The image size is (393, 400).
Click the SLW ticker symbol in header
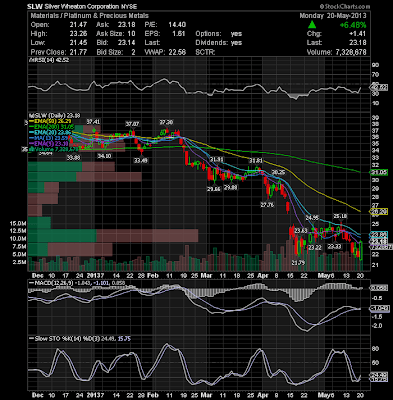tap(33, 6)
